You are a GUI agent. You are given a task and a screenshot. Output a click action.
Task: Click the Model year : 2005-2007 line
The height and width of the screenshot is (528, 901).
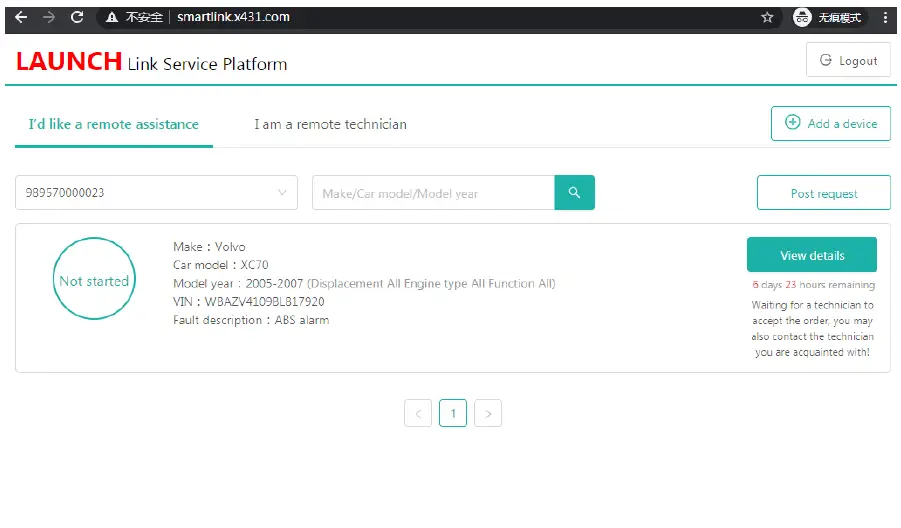click(x=364, y=283)
